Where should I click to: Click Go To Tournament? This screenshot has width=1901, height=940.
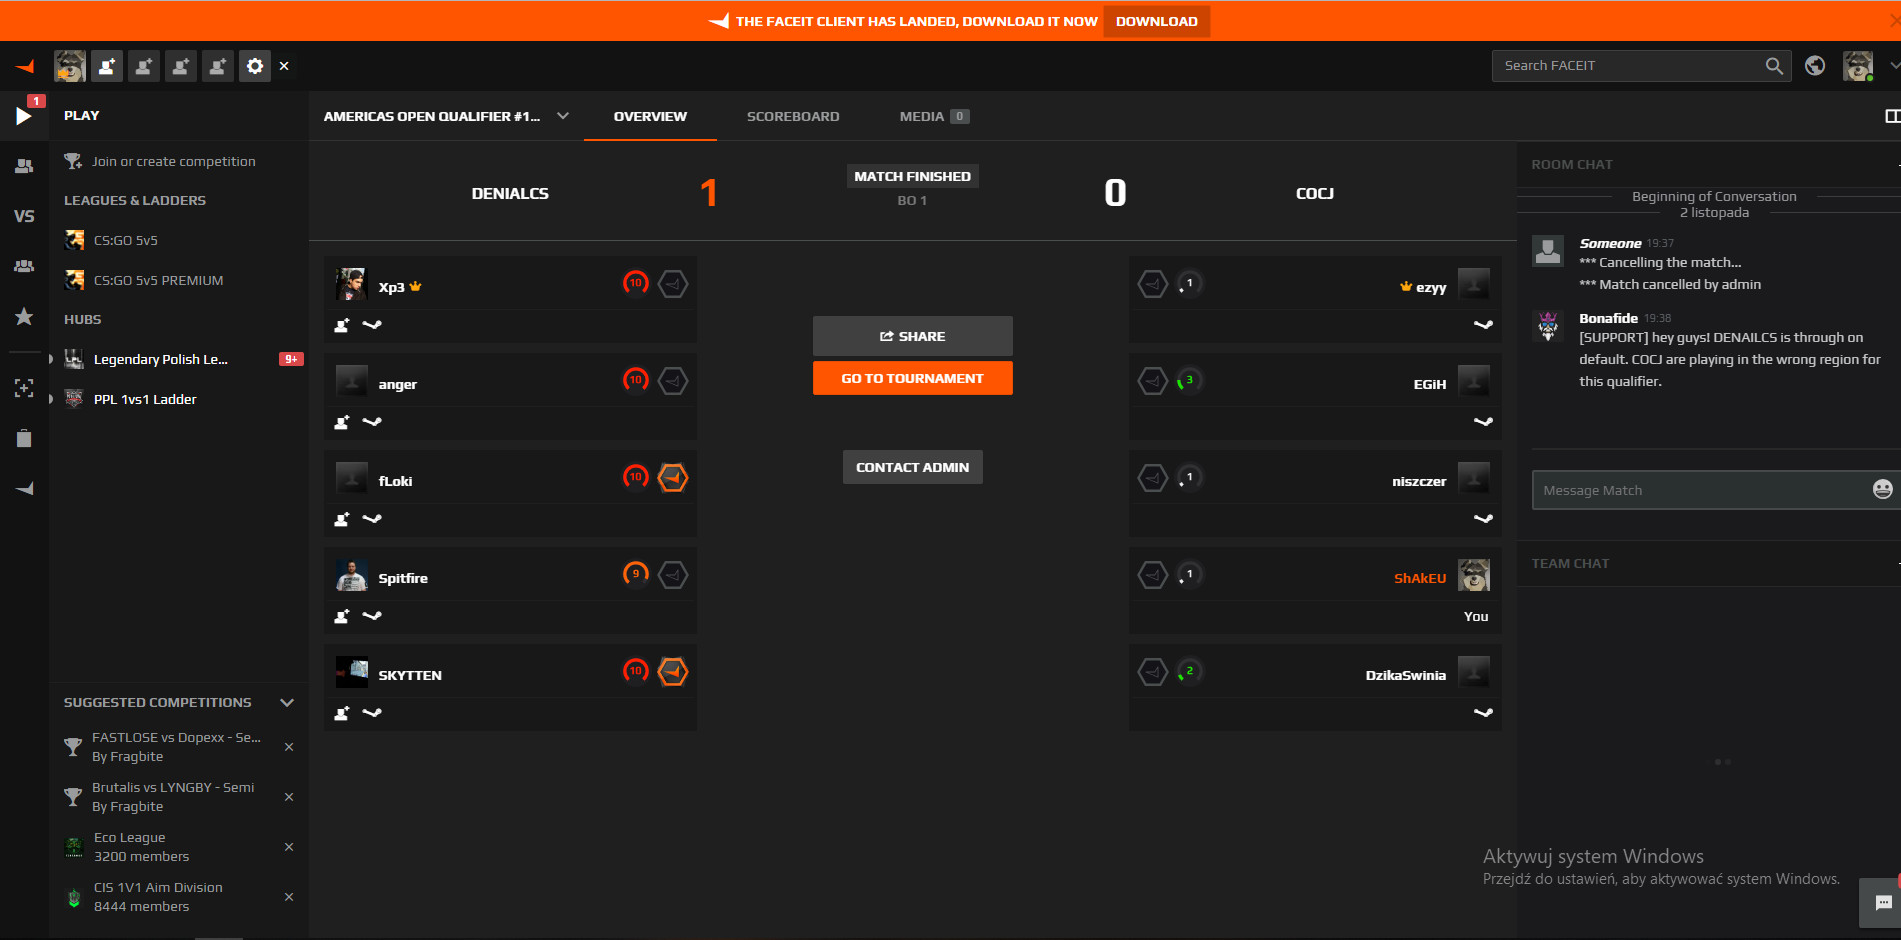[913, 378]
